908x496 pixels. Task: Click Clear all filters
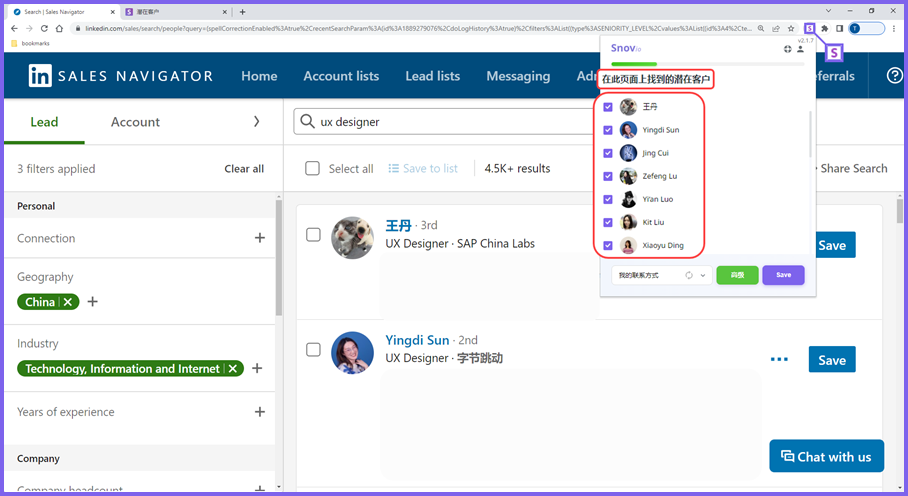[244, 169]
